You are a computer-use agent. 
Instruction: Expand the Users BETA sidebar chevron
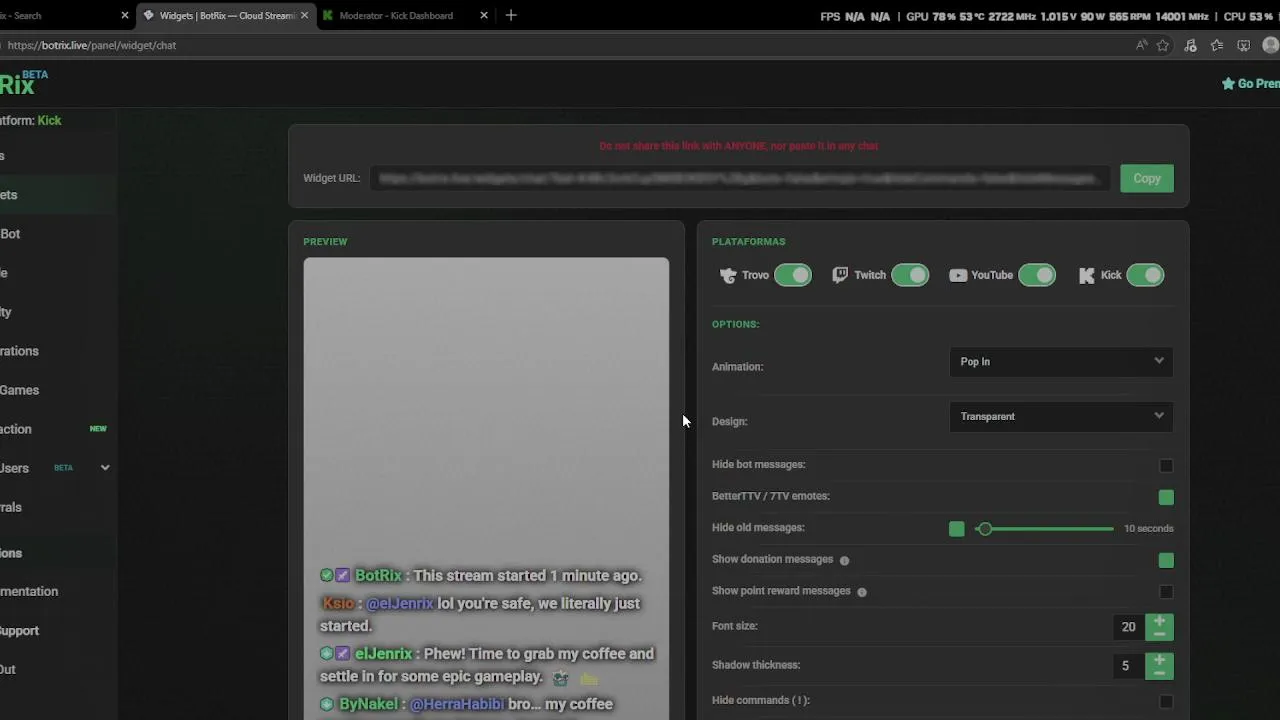click(x=105, y=468)
